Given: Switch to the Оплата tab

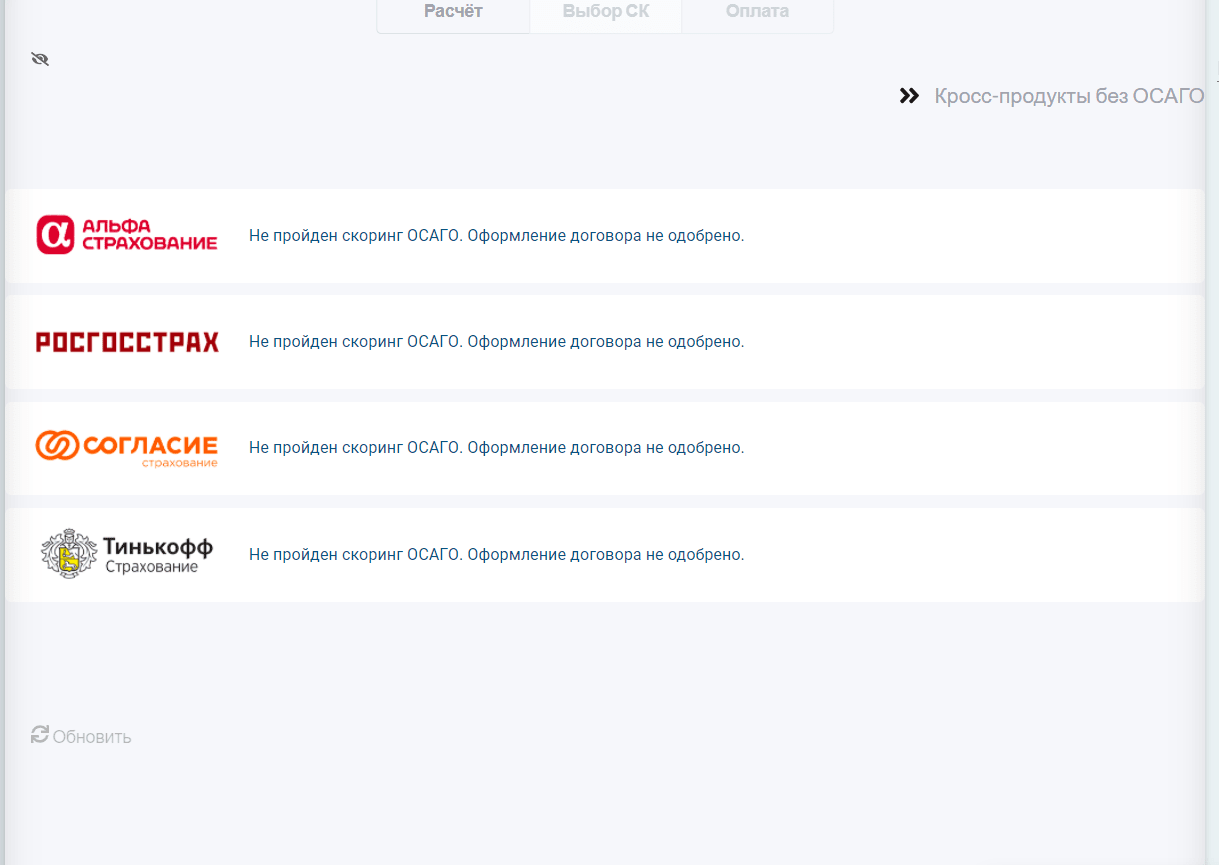Looking at the screenshot, I should tap(757, 12).
